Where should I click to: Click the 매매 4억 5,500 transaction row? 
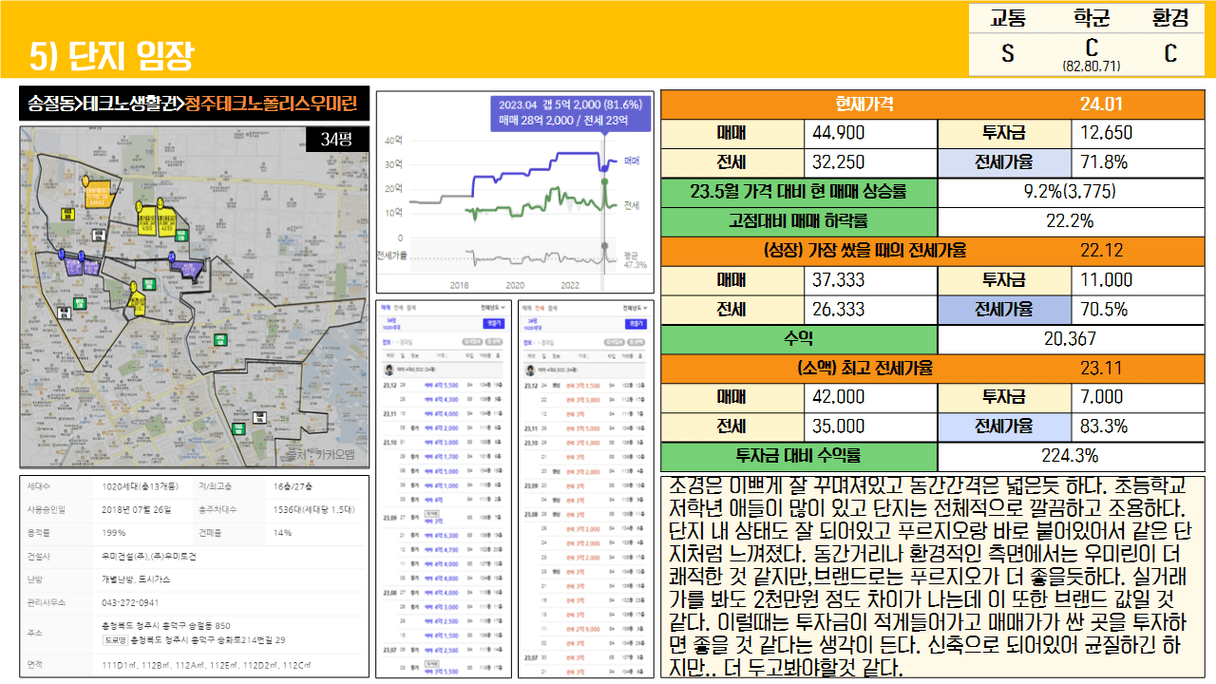coord(443,385)
